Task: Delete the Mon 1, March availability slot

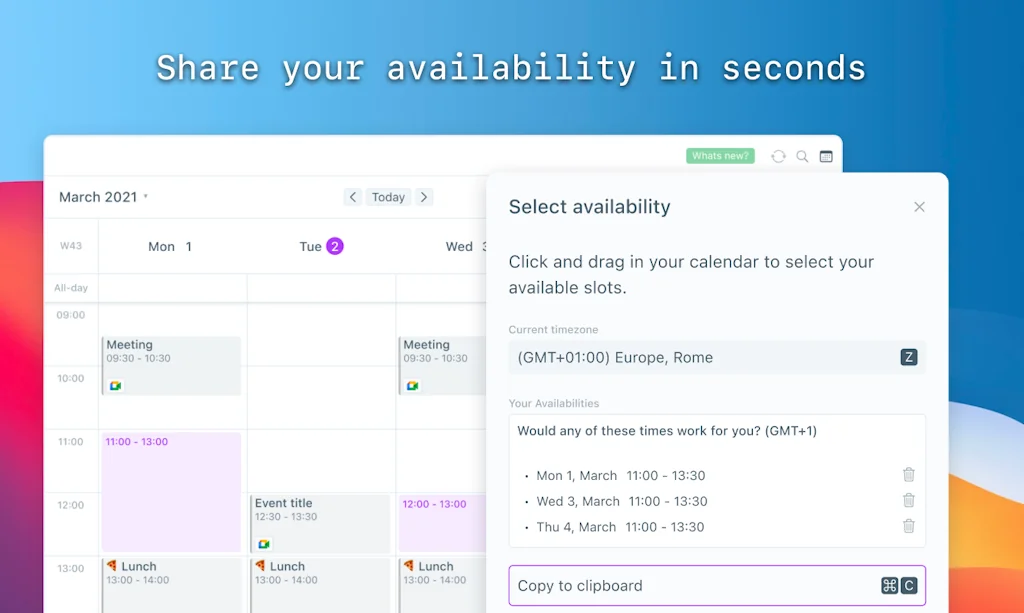Action: point(908,475)
